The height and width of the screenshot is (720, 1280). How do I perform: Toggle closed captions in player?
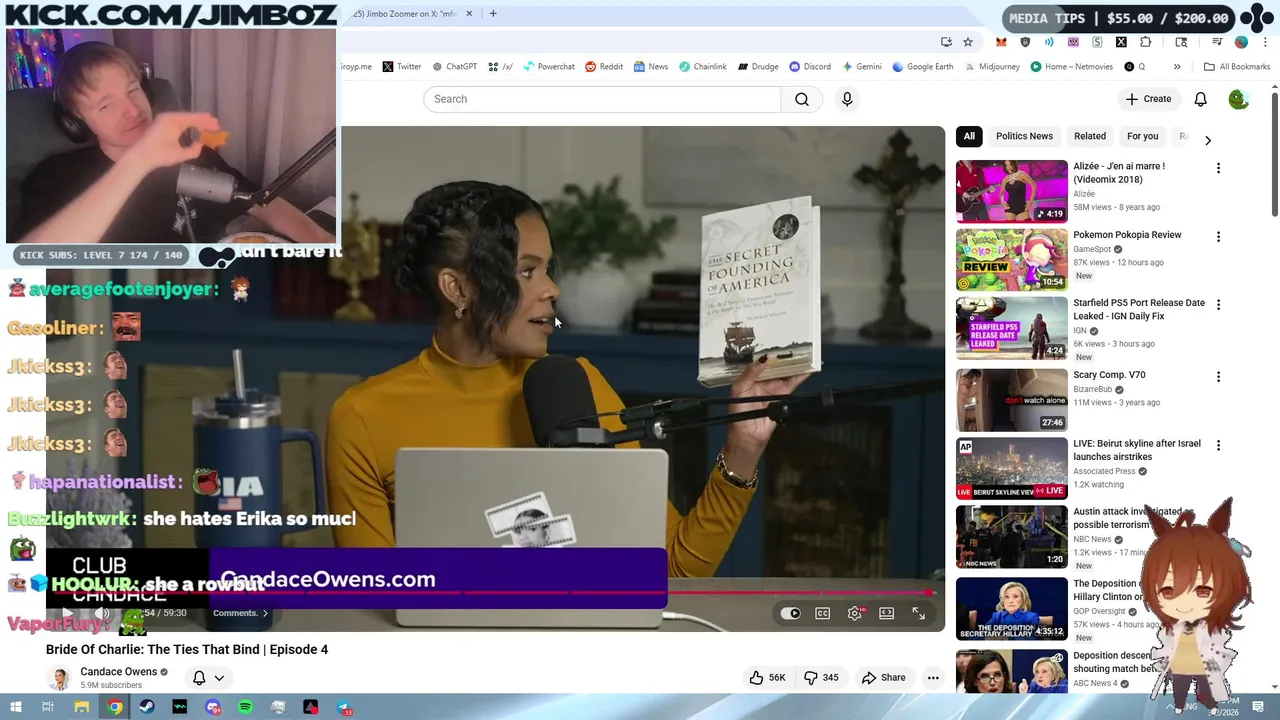[x=822, y=613]
